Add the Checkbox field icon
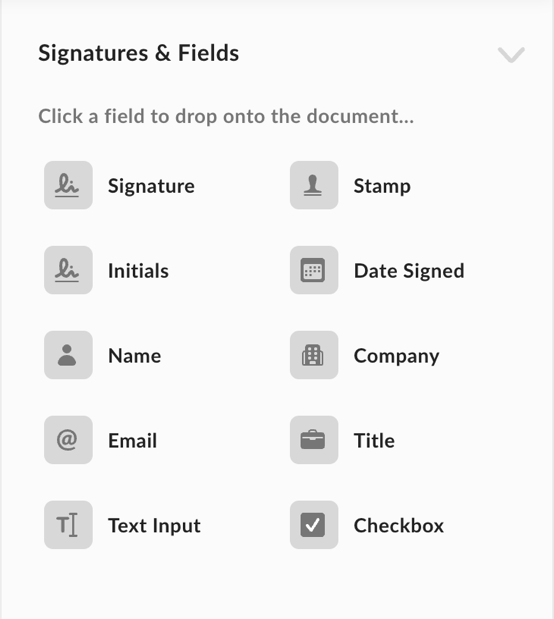This screenshot has width=554, height=619. (314, 525)
